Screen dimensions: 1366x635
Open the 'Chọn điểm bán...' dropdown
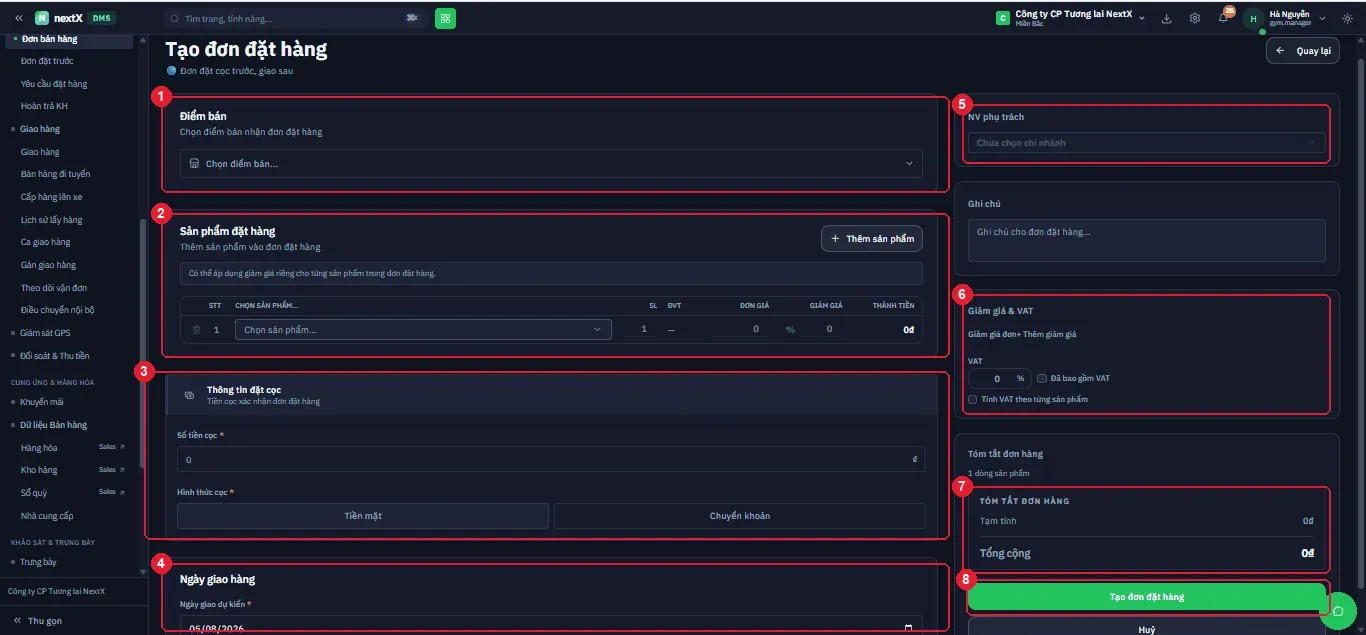tap(551, 163)
